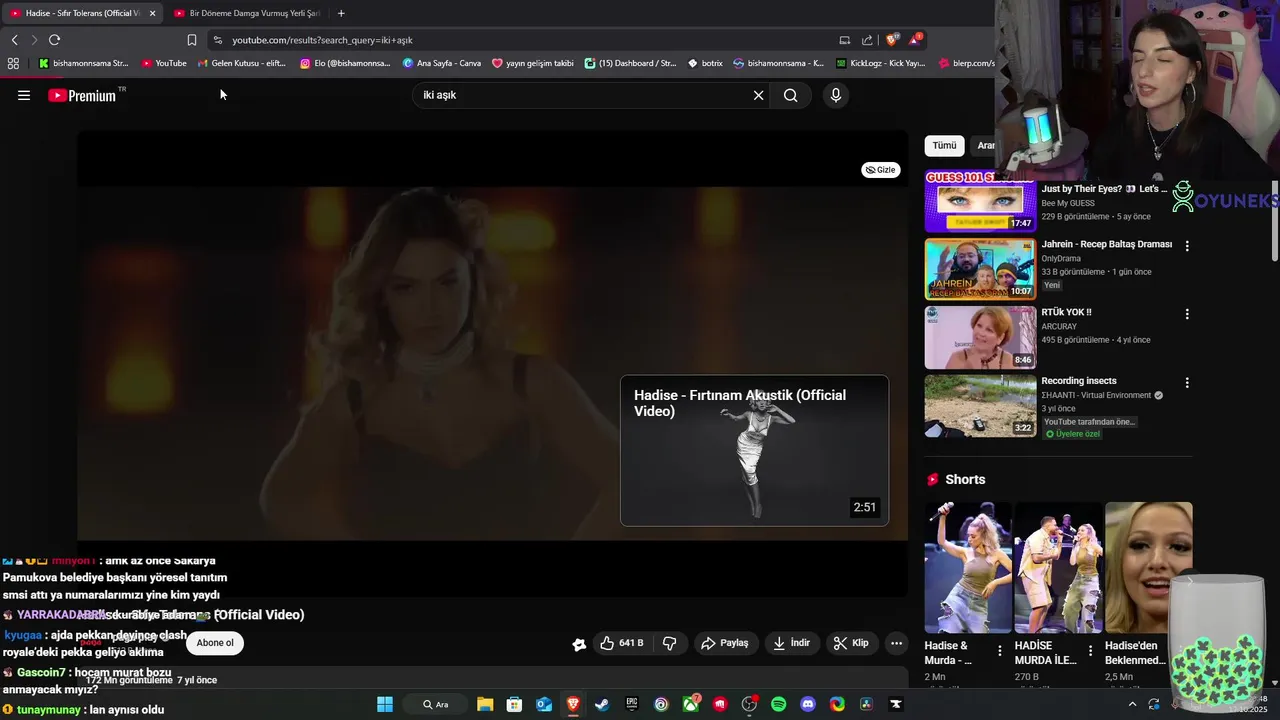
Task: Open File Explorer from taskbar
Action: [x=485, y=704]
